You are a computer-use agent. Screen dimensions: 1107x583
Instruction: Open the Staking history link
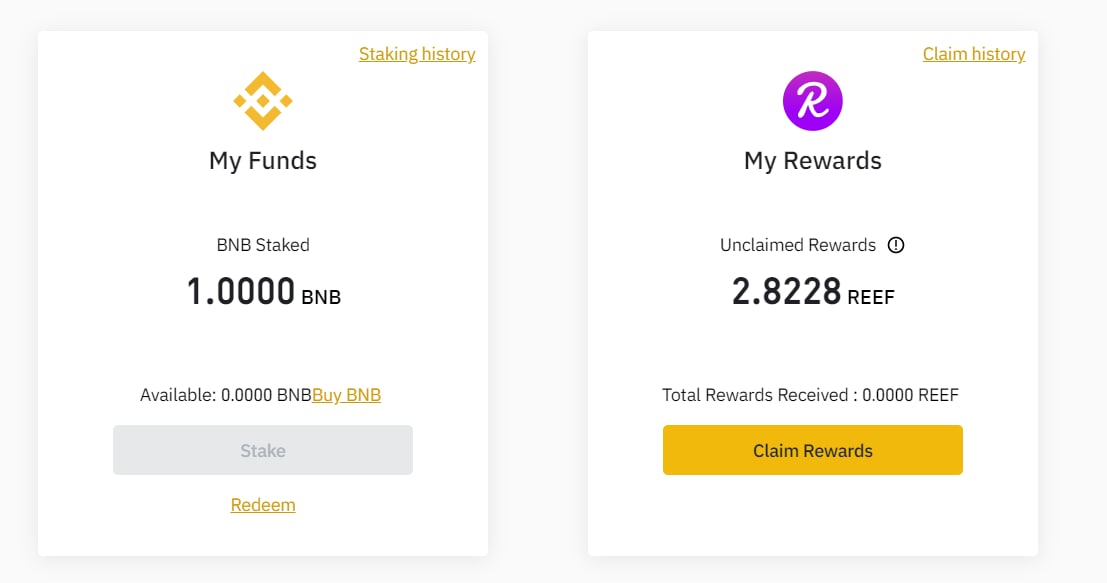(417, 54)
